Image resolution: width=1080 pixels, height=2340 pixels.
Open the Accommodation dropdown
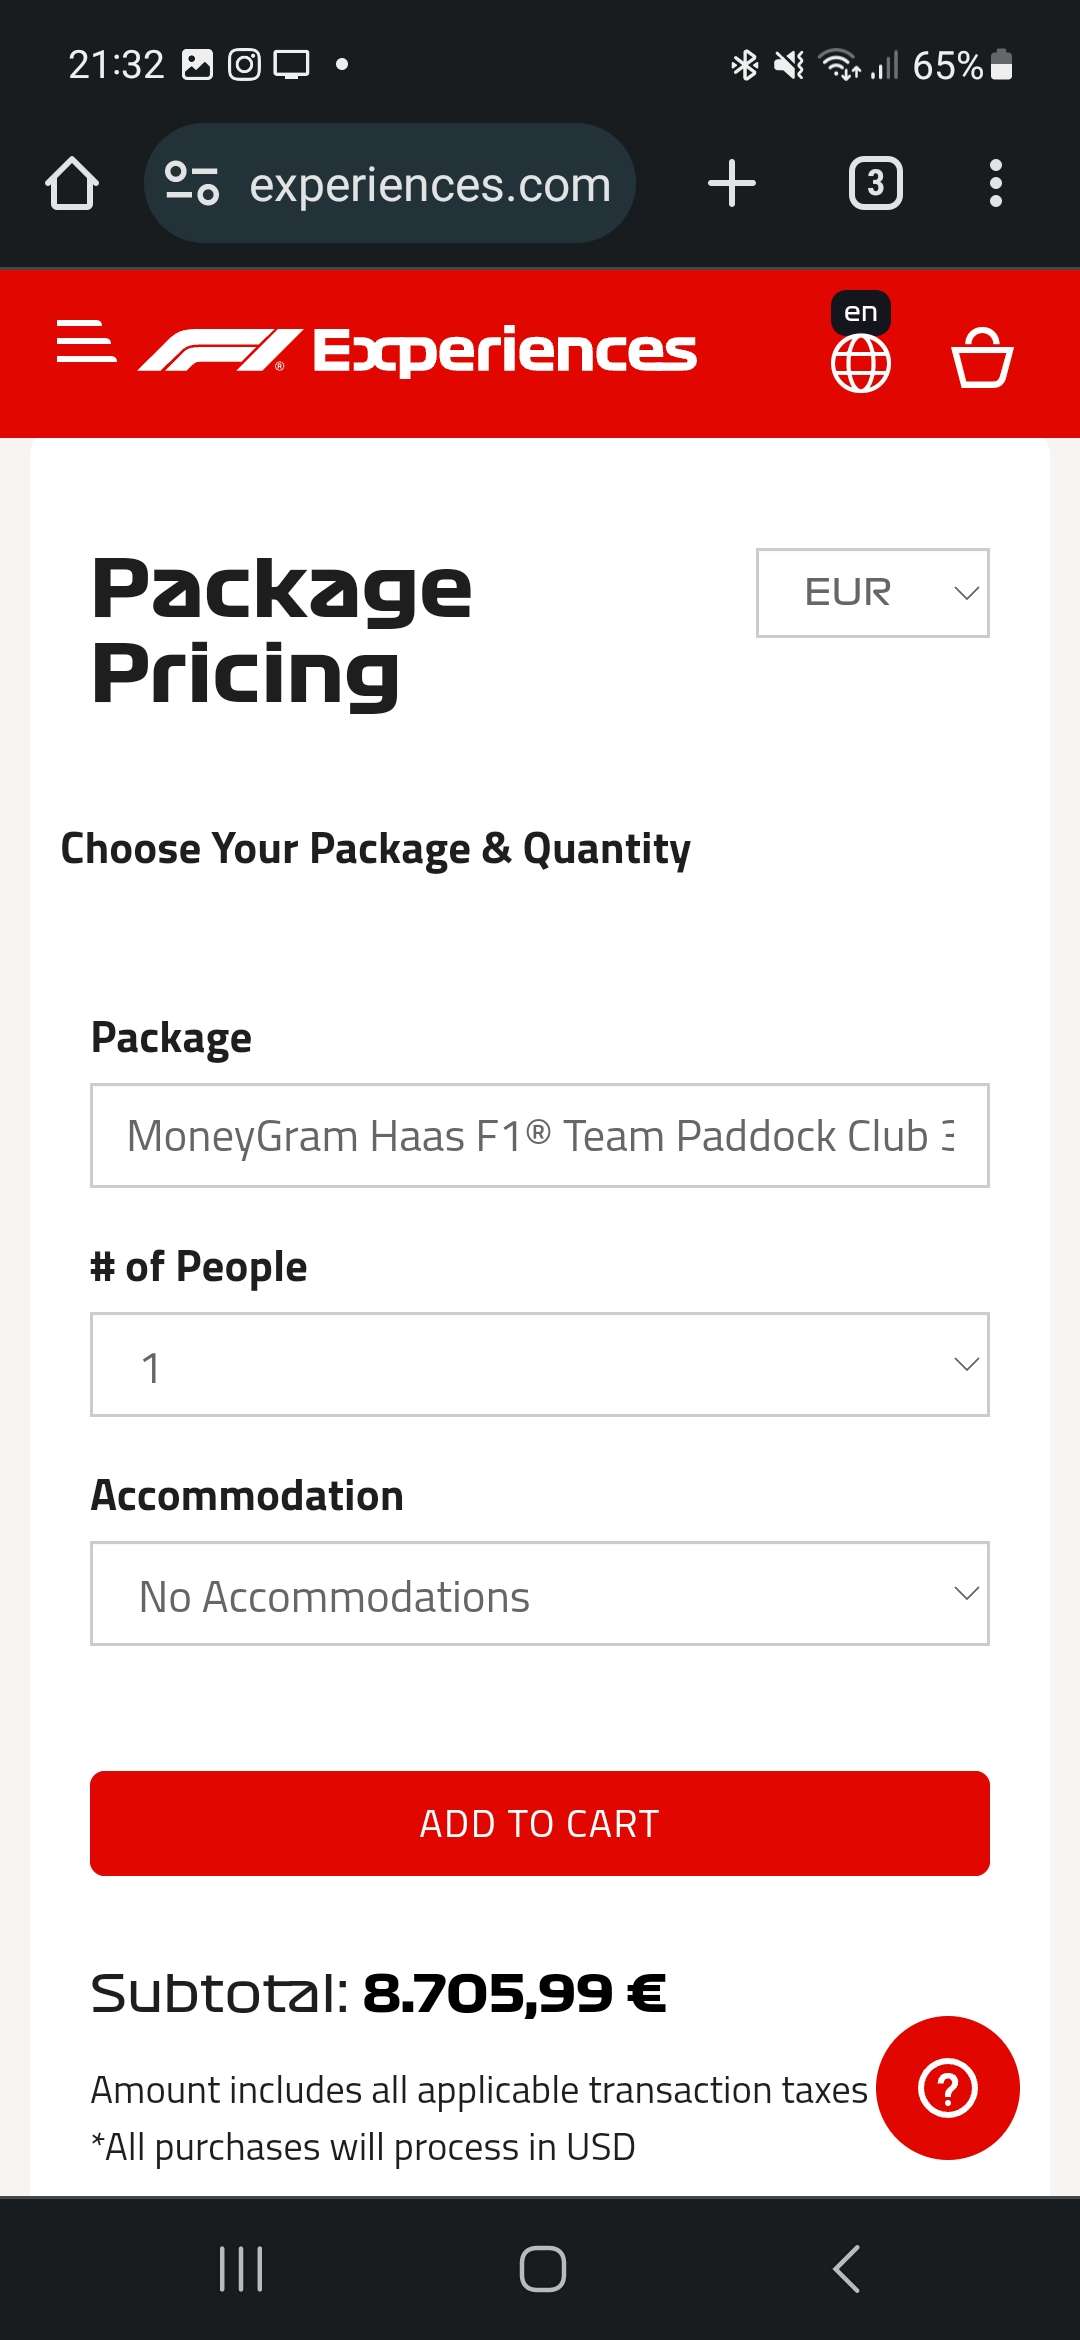click(540, 1594)
